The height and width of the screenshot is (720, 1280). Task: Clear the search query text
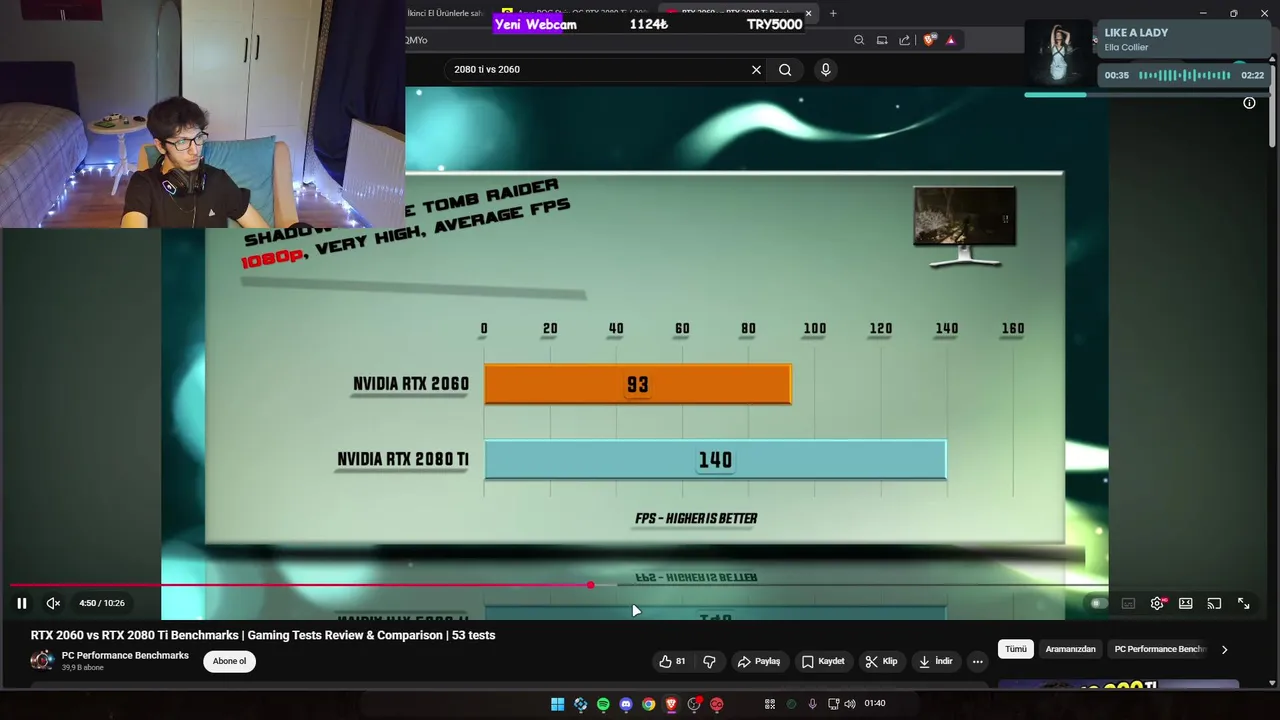click(756, 69)
